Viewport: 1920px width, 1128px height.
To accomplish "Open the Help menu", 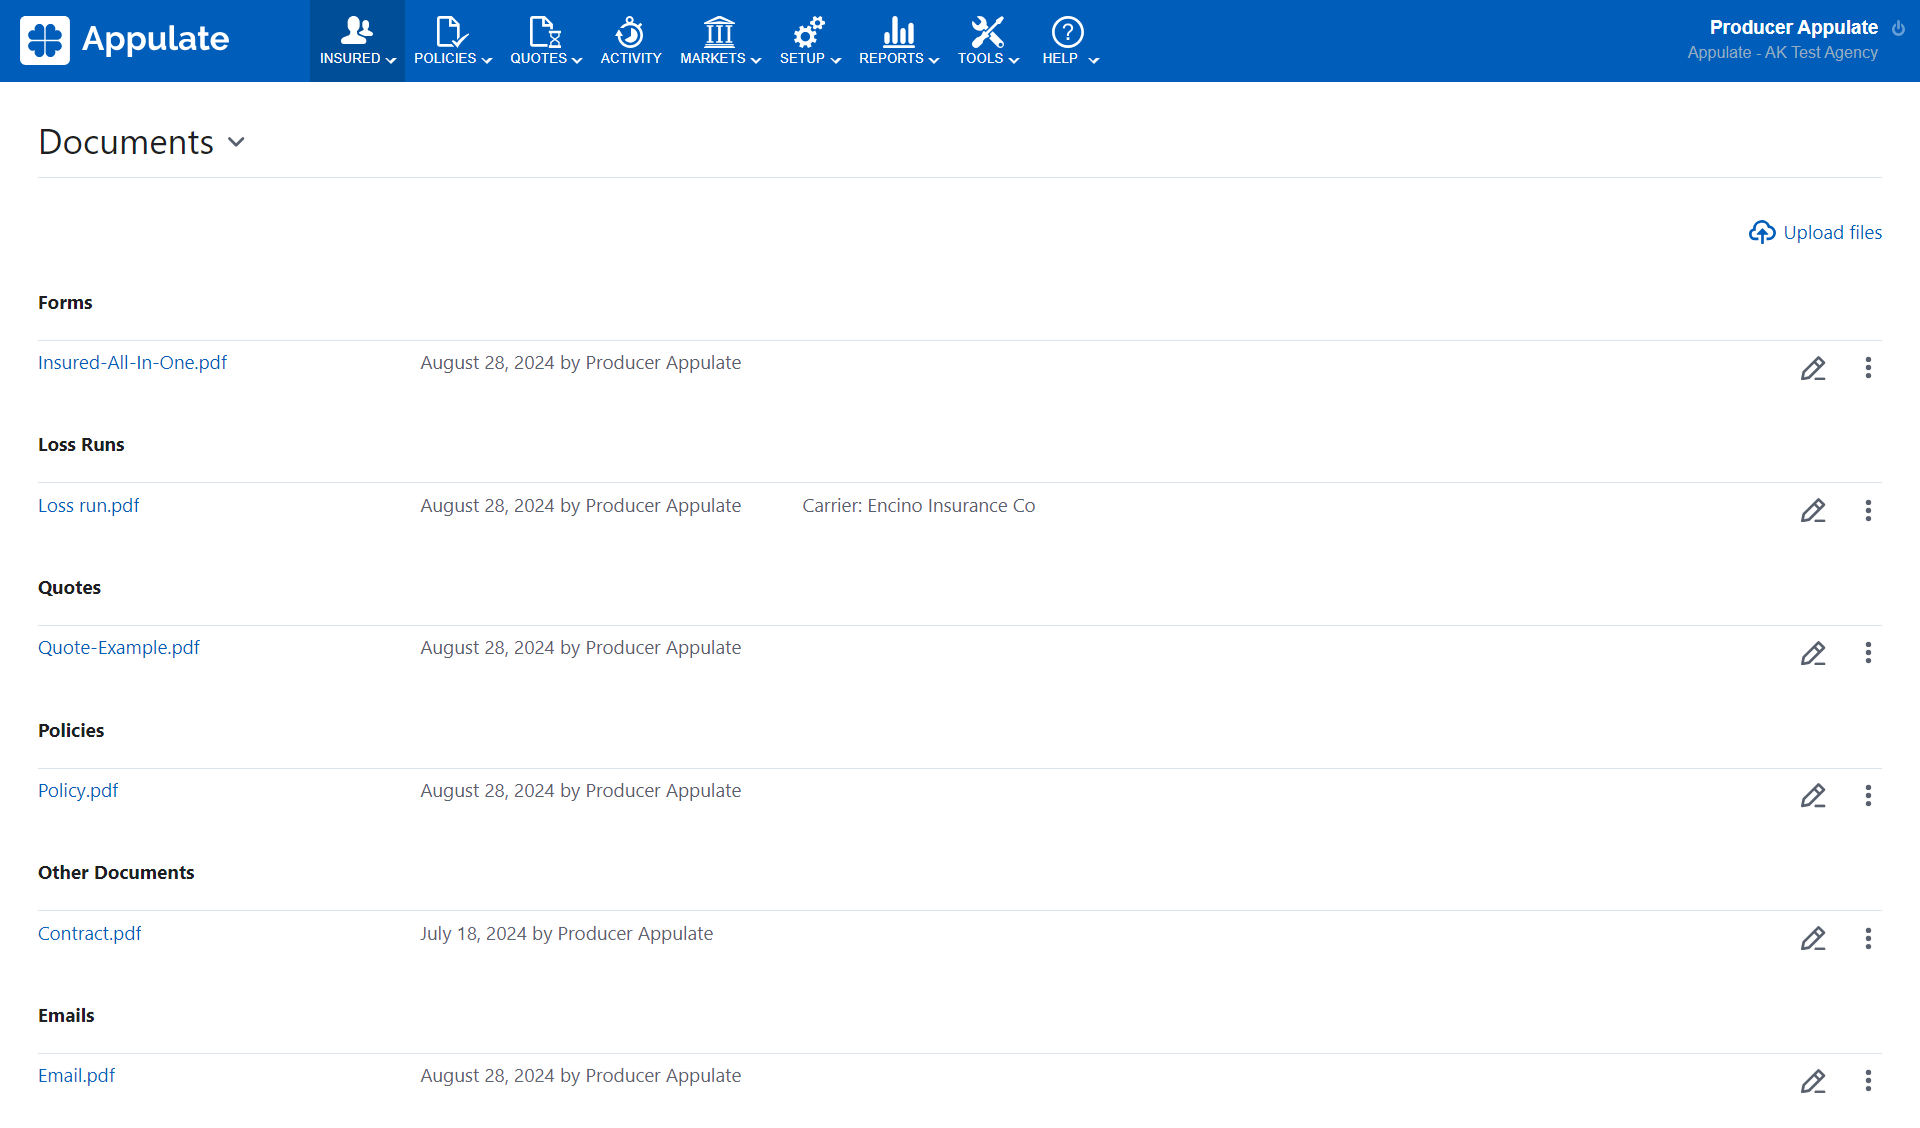I will [x=1069, y=41].
